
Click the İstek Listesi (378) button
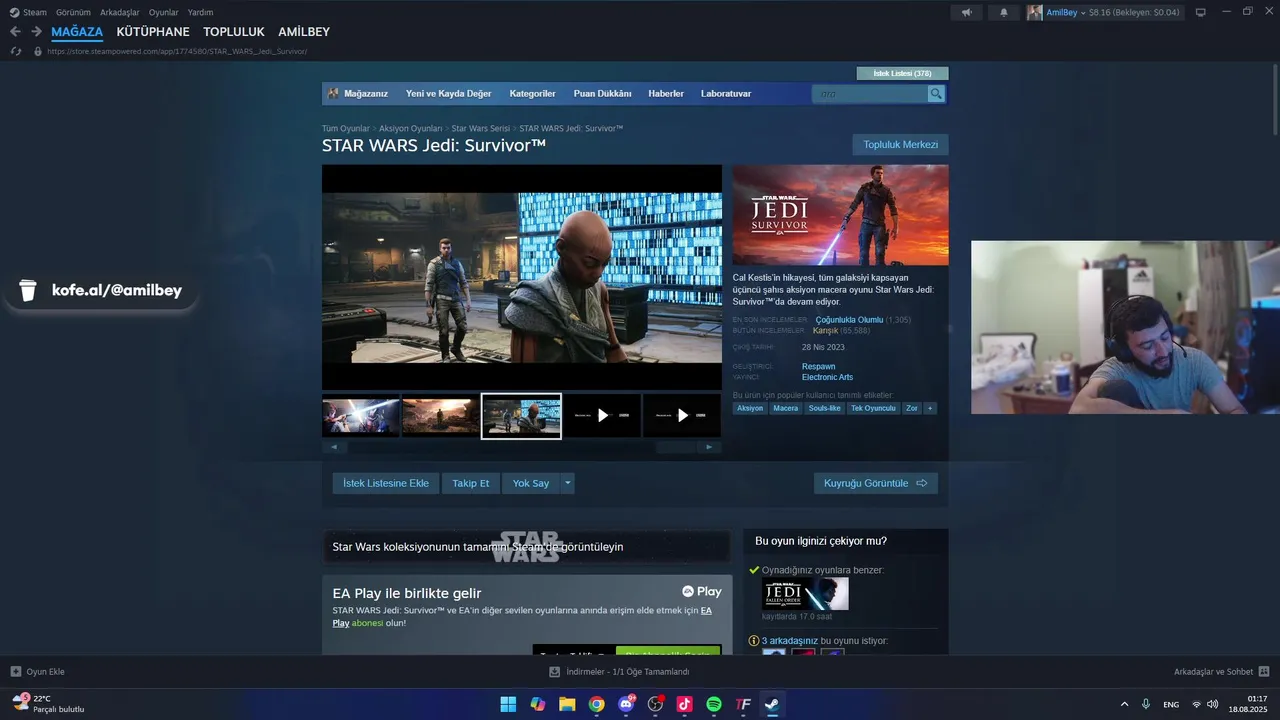[x=902, y=73]
